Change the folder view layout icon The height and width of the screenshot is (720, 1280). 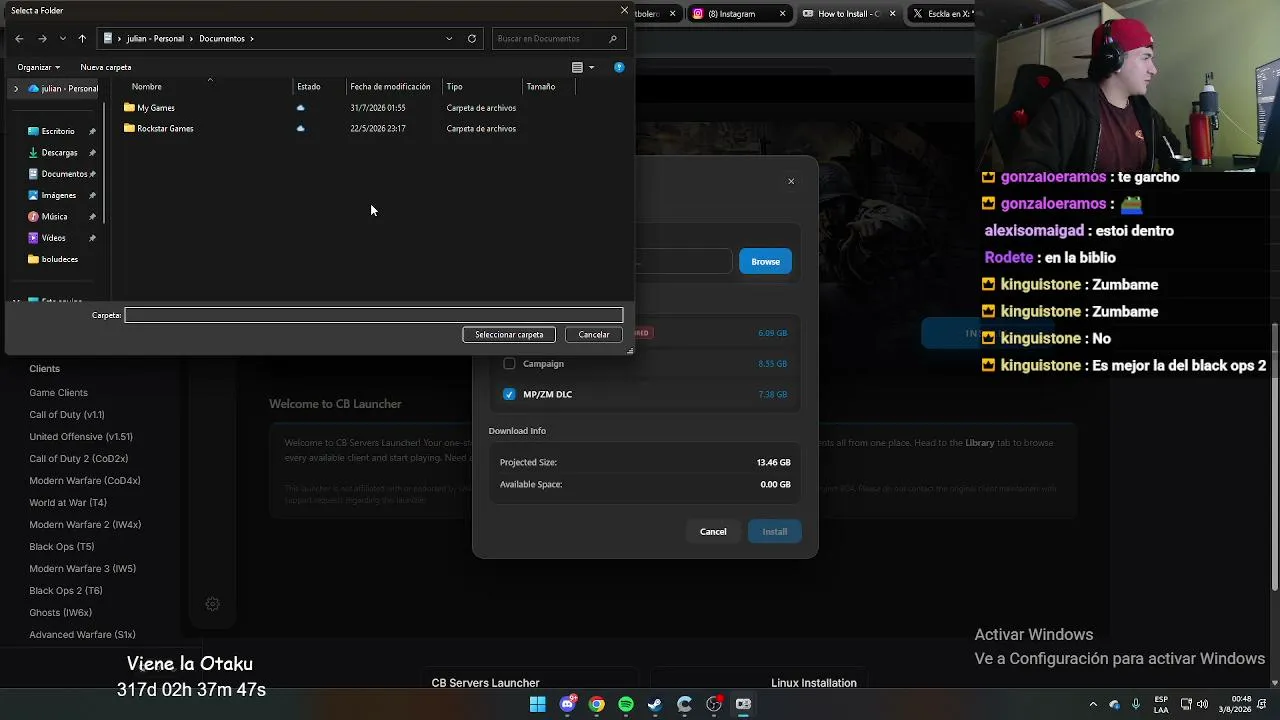[577, 67]
